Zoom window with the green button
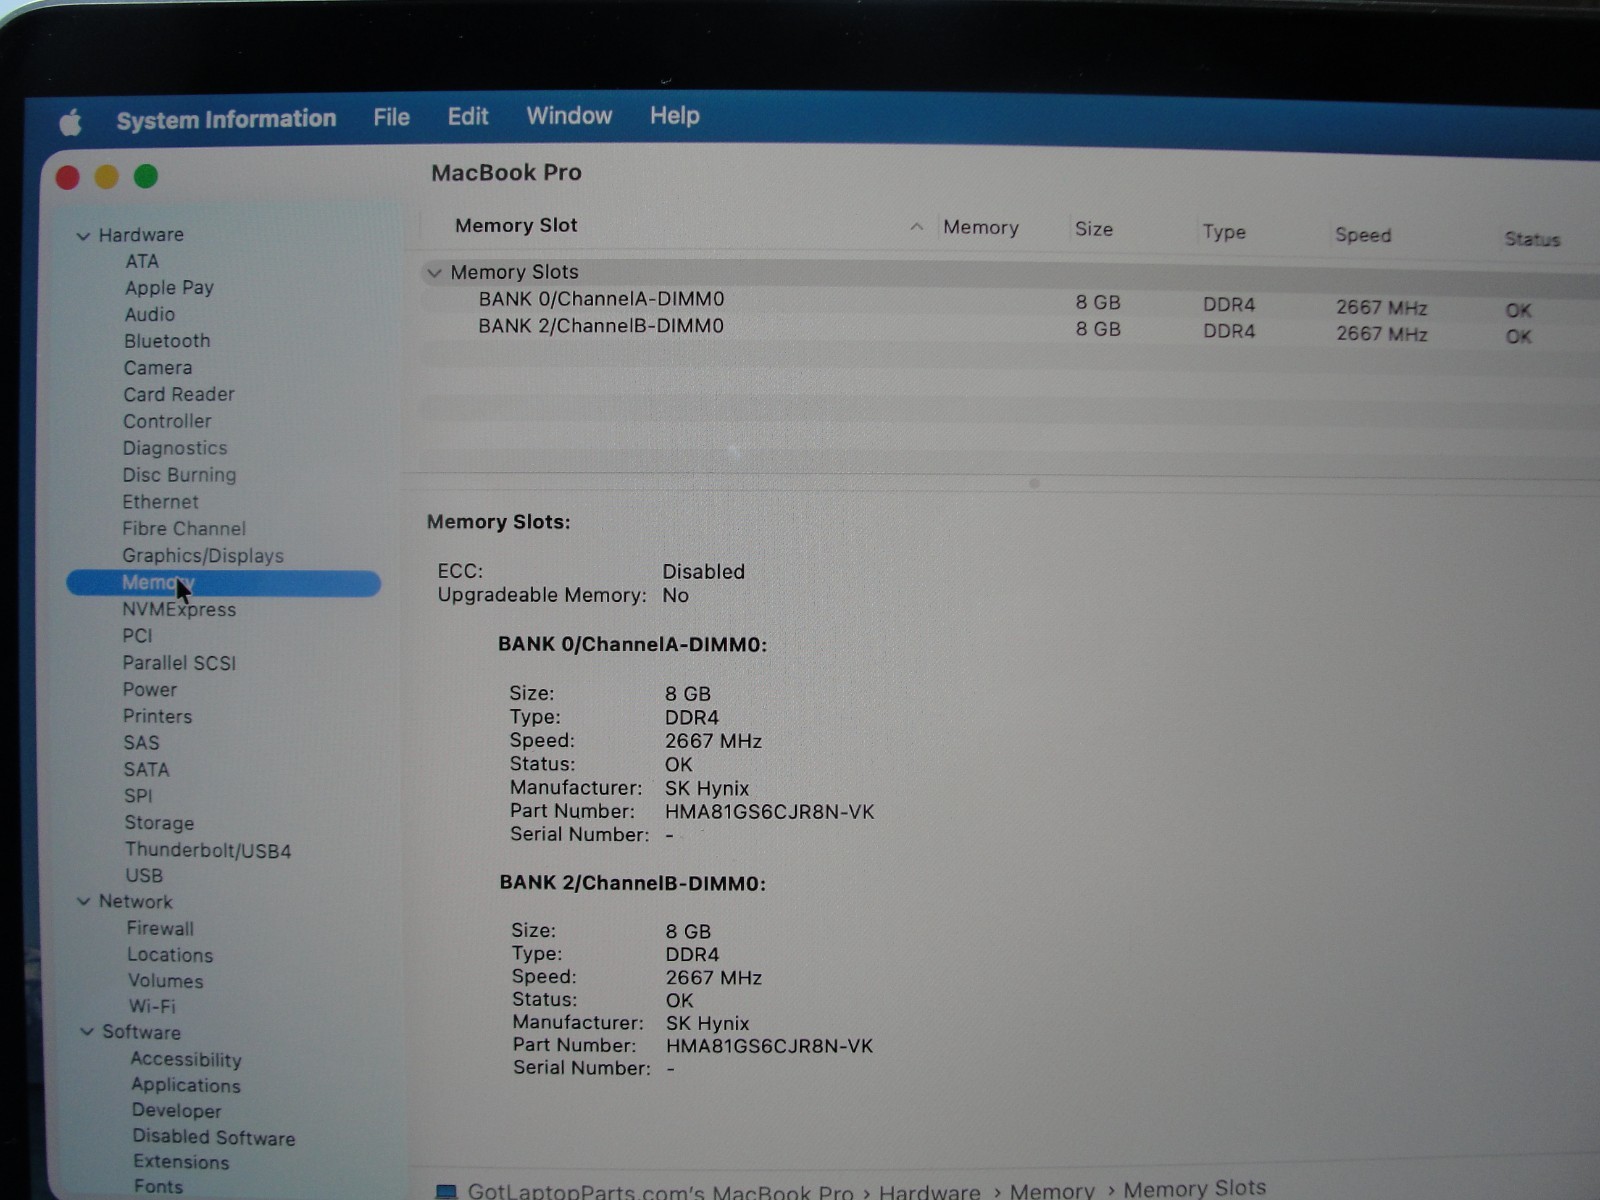The width and height of the screenshot is (1600, 1200). (x=146, y=176)
